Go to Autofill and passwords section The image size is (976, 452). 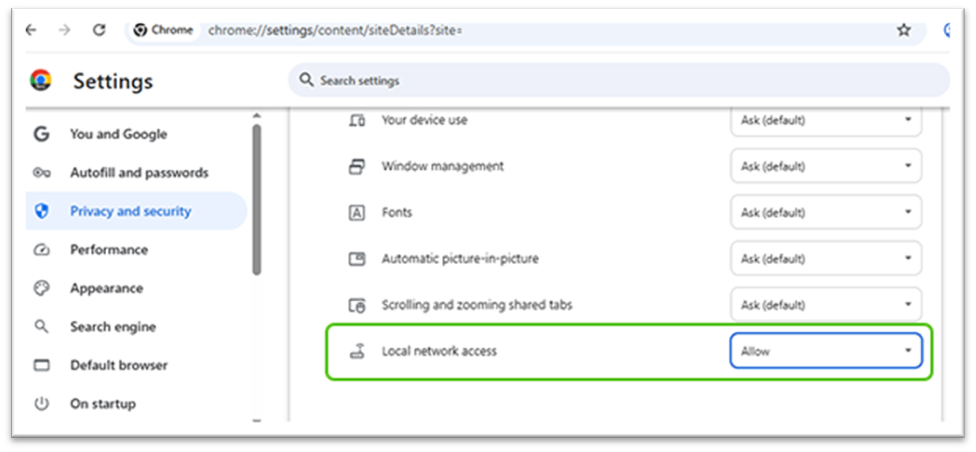[x=139, y=173]
